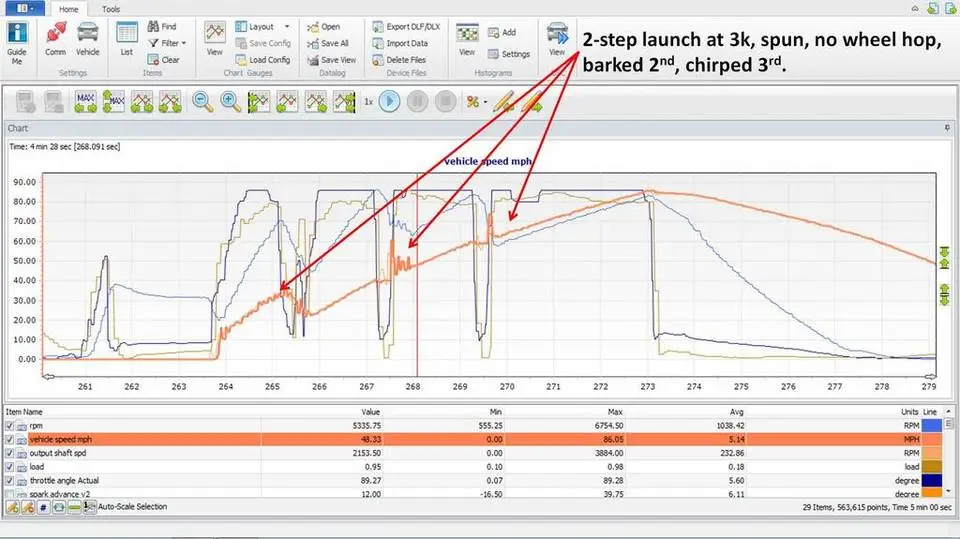960x539 pixels.
Task: Toggle the throttle angle Actual checkbox
Action: 10,481
